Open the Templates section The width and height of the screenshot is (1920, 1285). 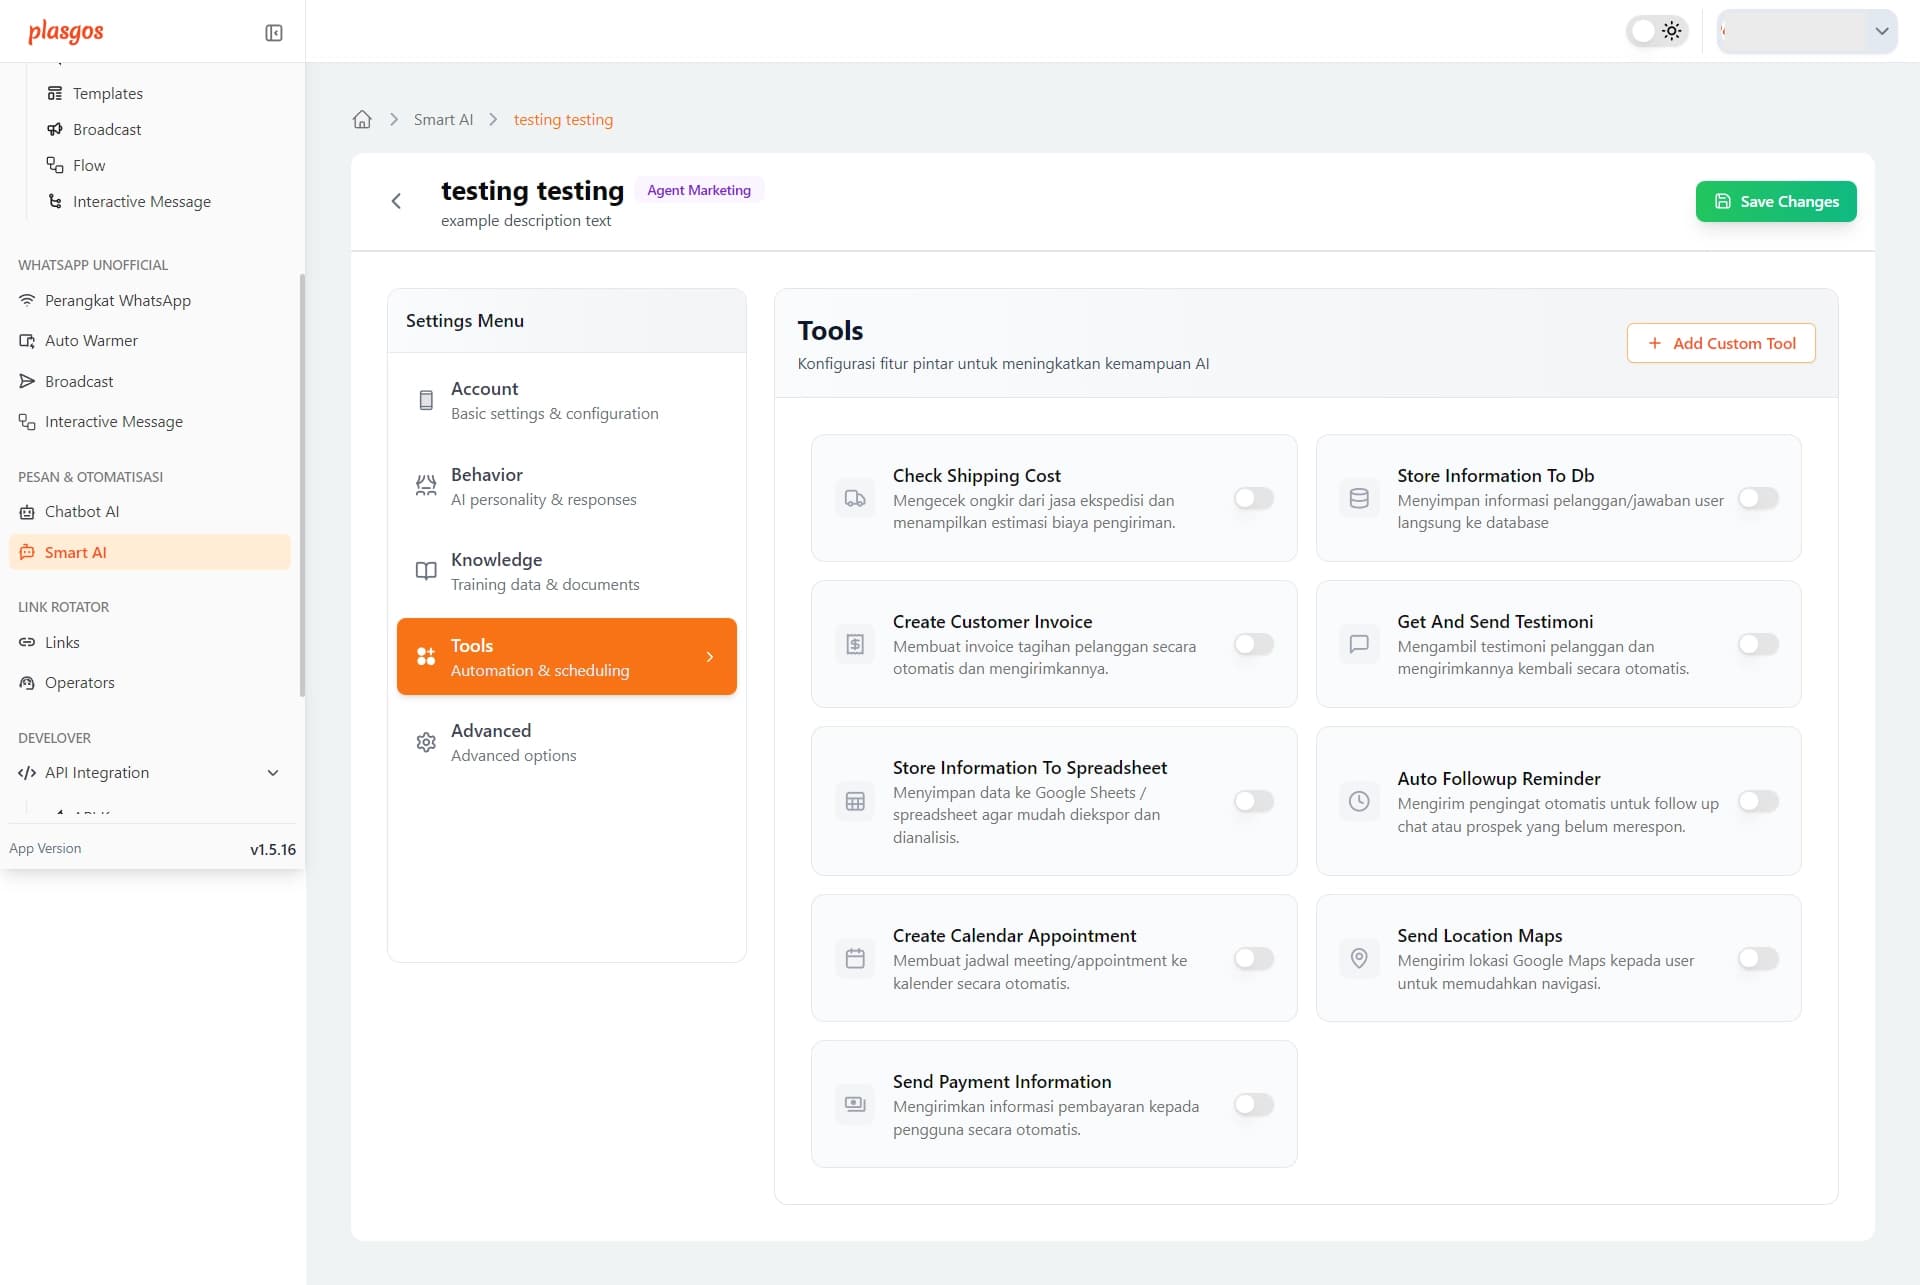[x=107, y=93]
